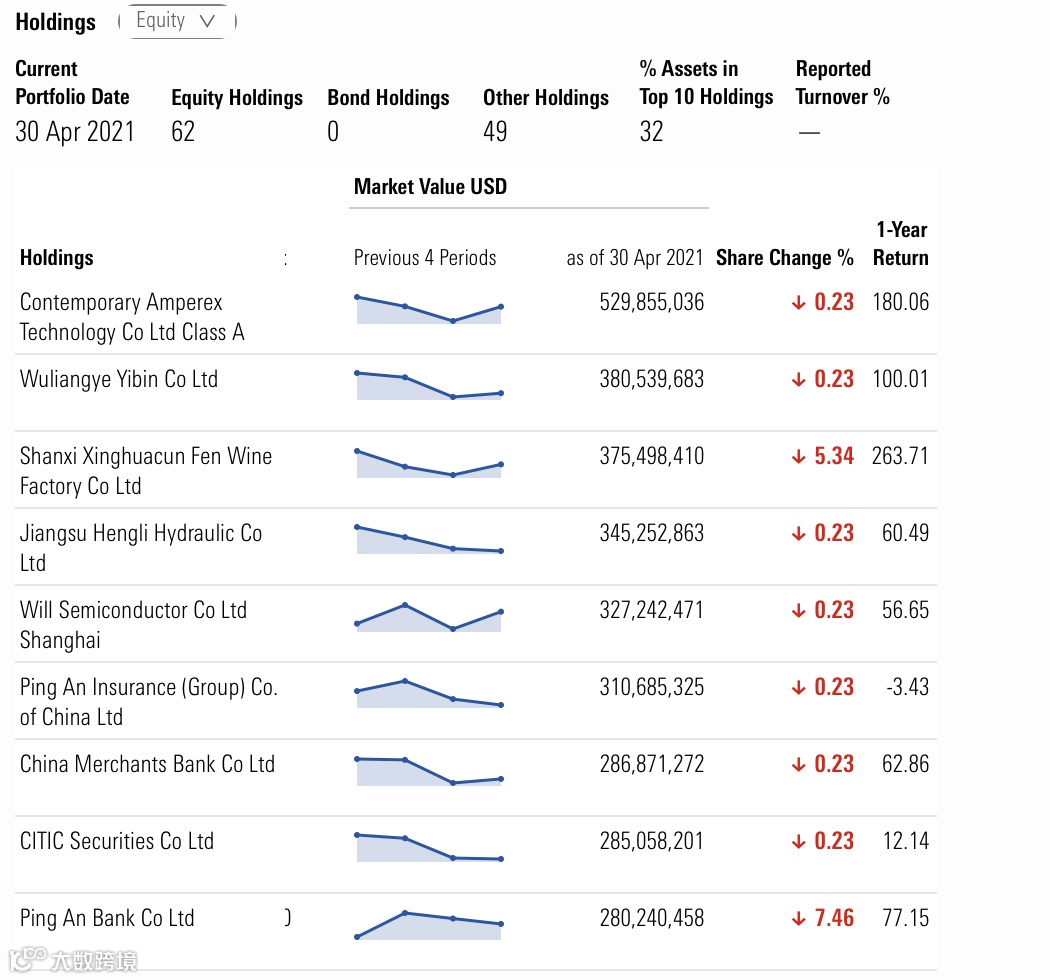Viewport: 1050px width, 980px height.
Task: Sort by the 1-Year Return column header
Action: coord(900,244)
